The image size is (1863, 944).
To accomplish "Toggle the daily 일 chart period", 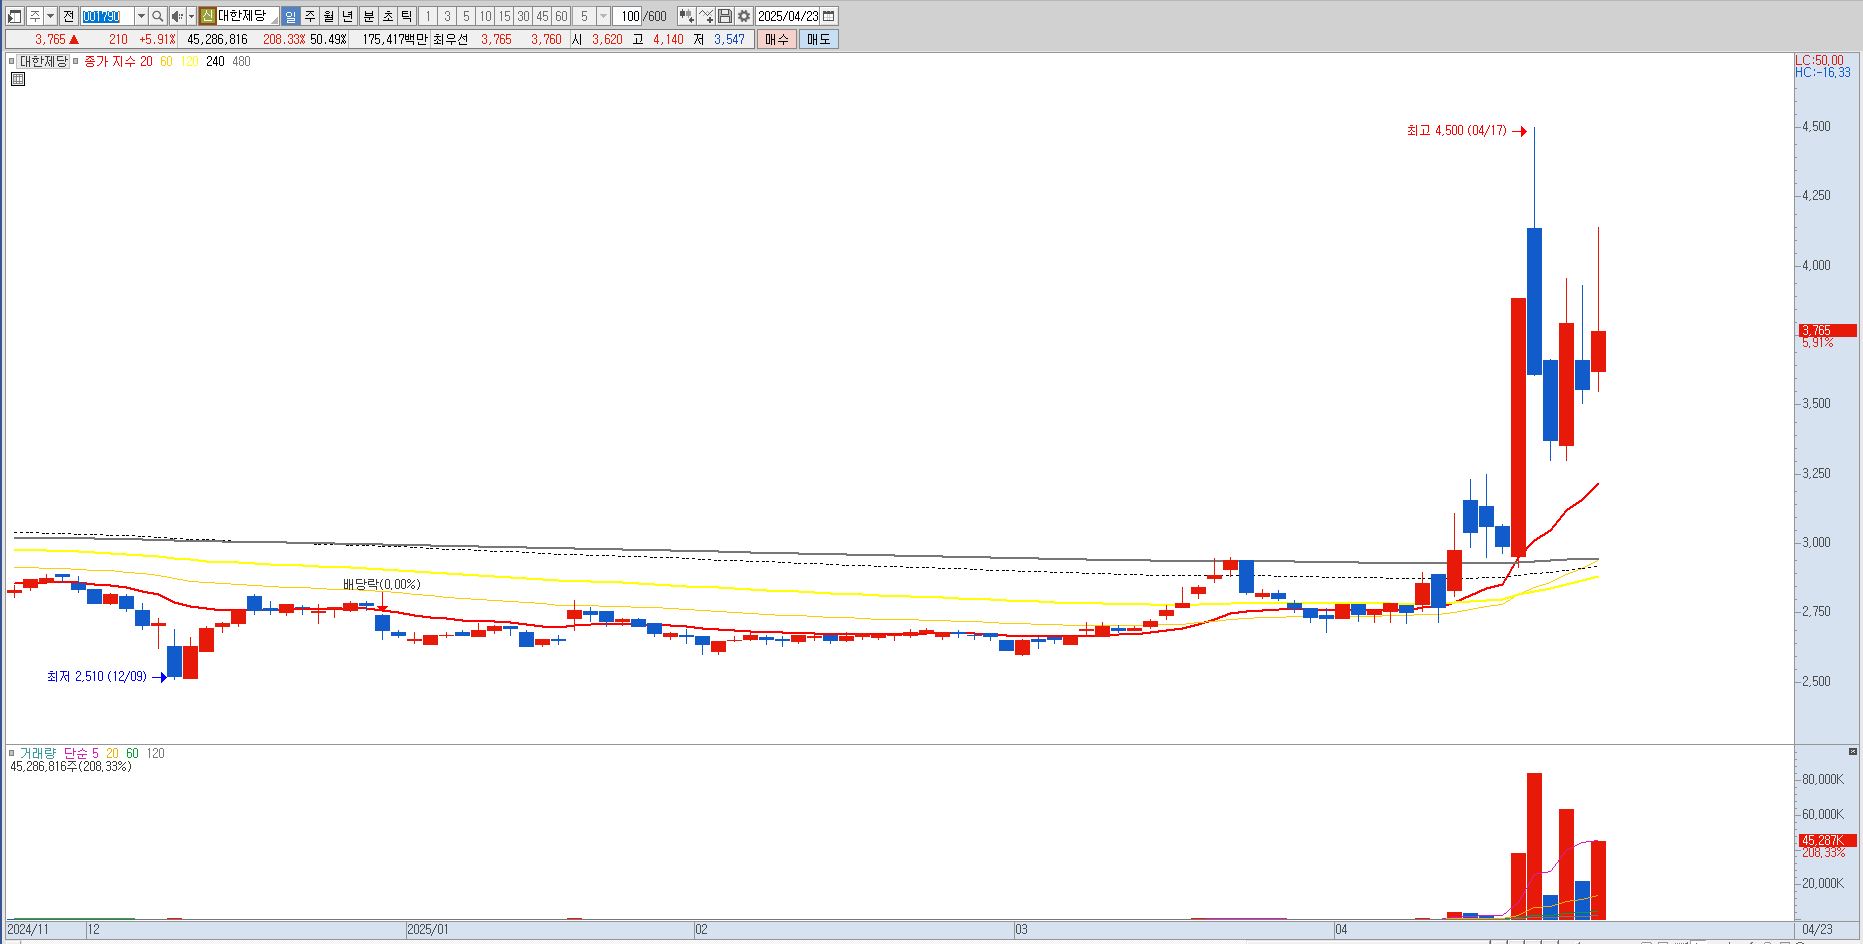I will [290, 16].
